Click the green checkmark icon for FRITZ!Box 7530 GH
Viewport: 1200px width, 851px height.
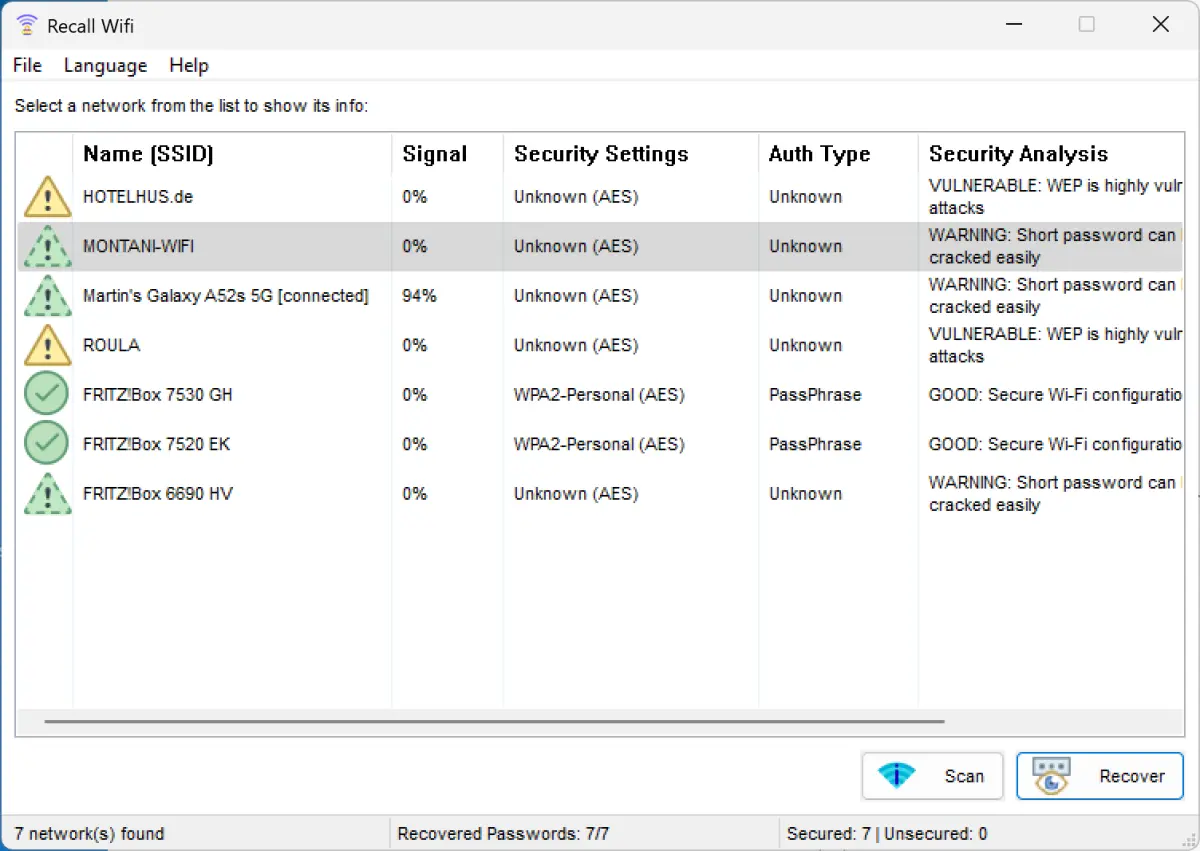click(47, 394)
